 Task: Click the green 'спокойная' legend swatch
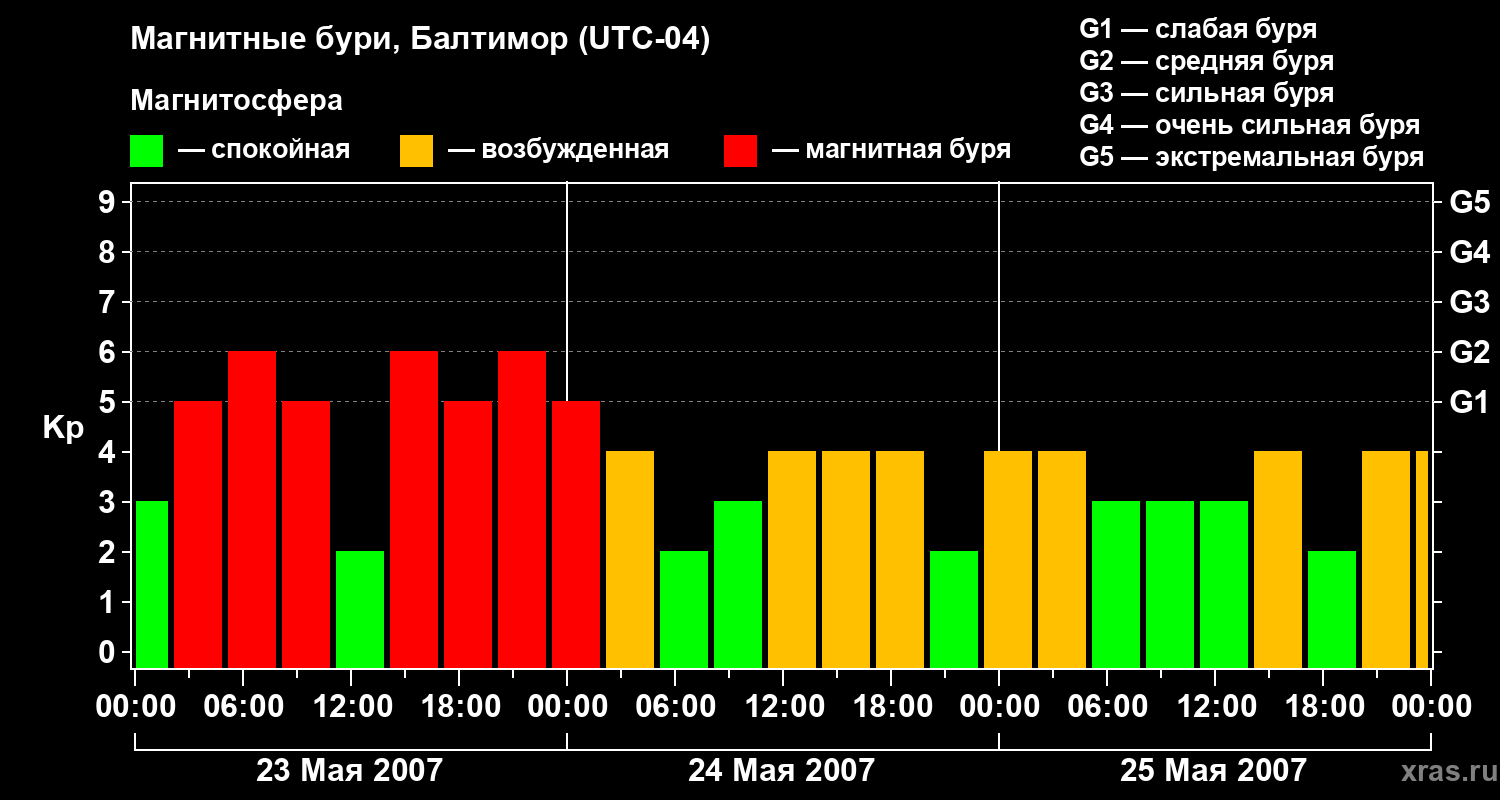[x=146, y=151]
